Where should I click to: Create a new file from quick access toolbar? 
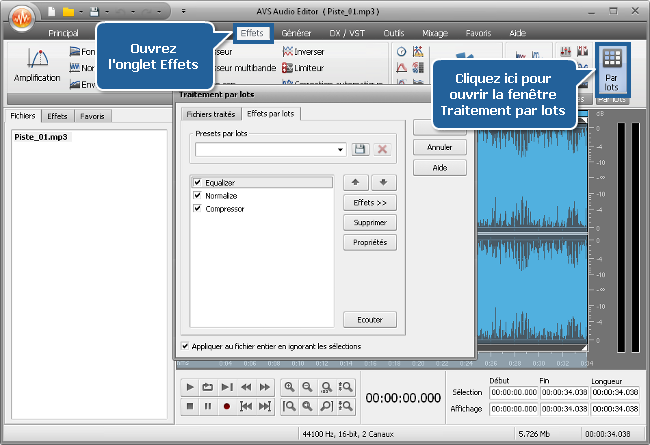tap(51, 12)
